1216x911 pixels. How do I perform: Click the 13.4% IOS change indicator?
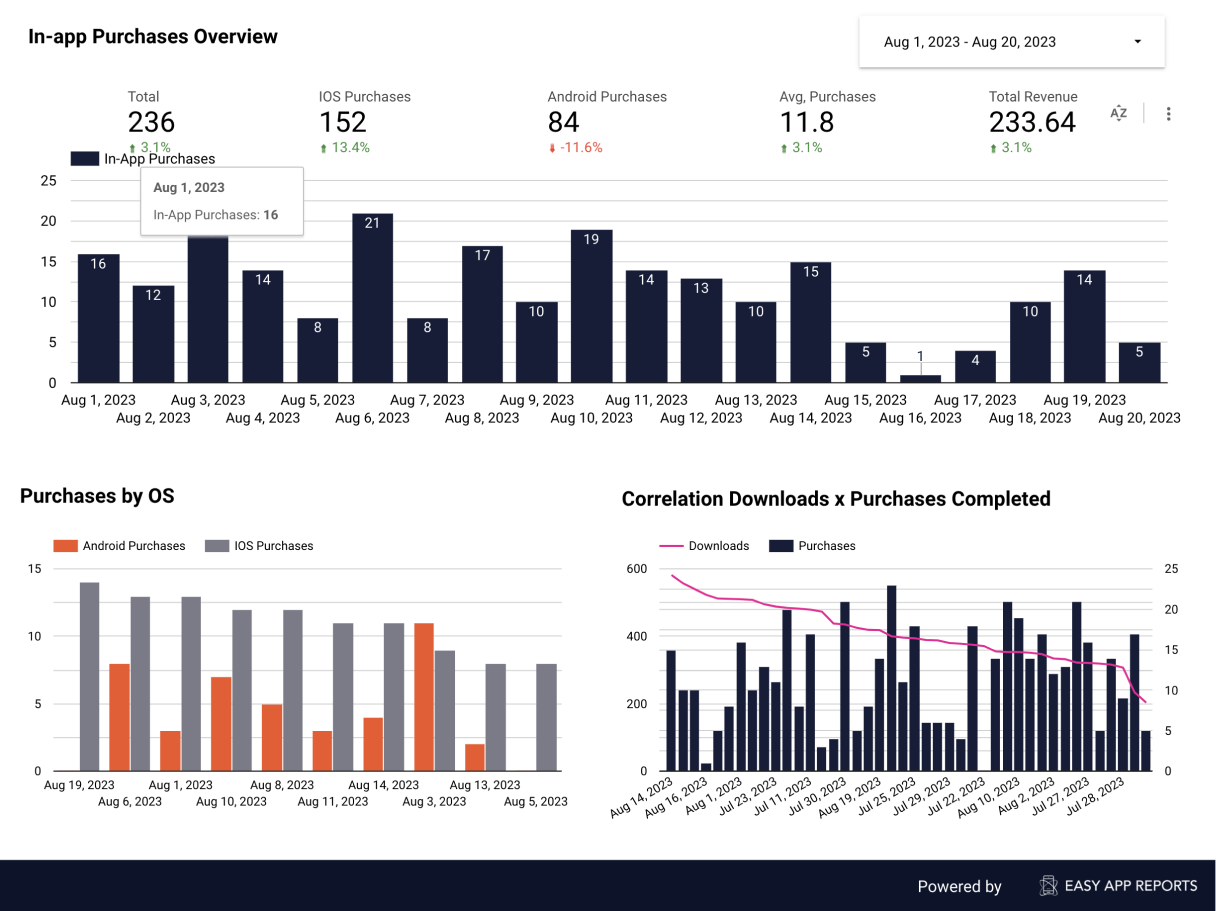pos(344,148)
